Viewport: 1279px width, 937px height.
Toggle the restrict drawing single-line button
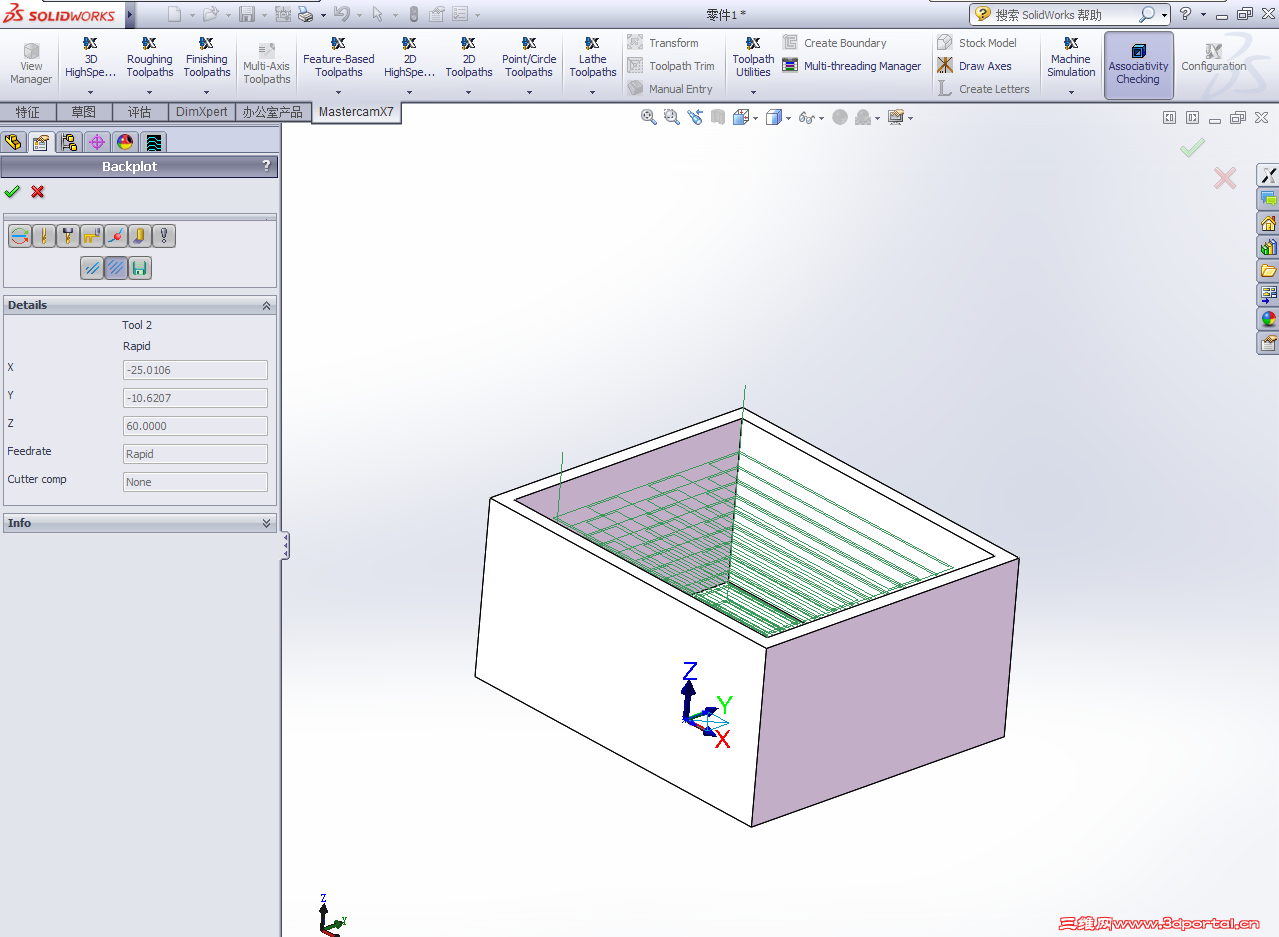[x=92, y=268]
